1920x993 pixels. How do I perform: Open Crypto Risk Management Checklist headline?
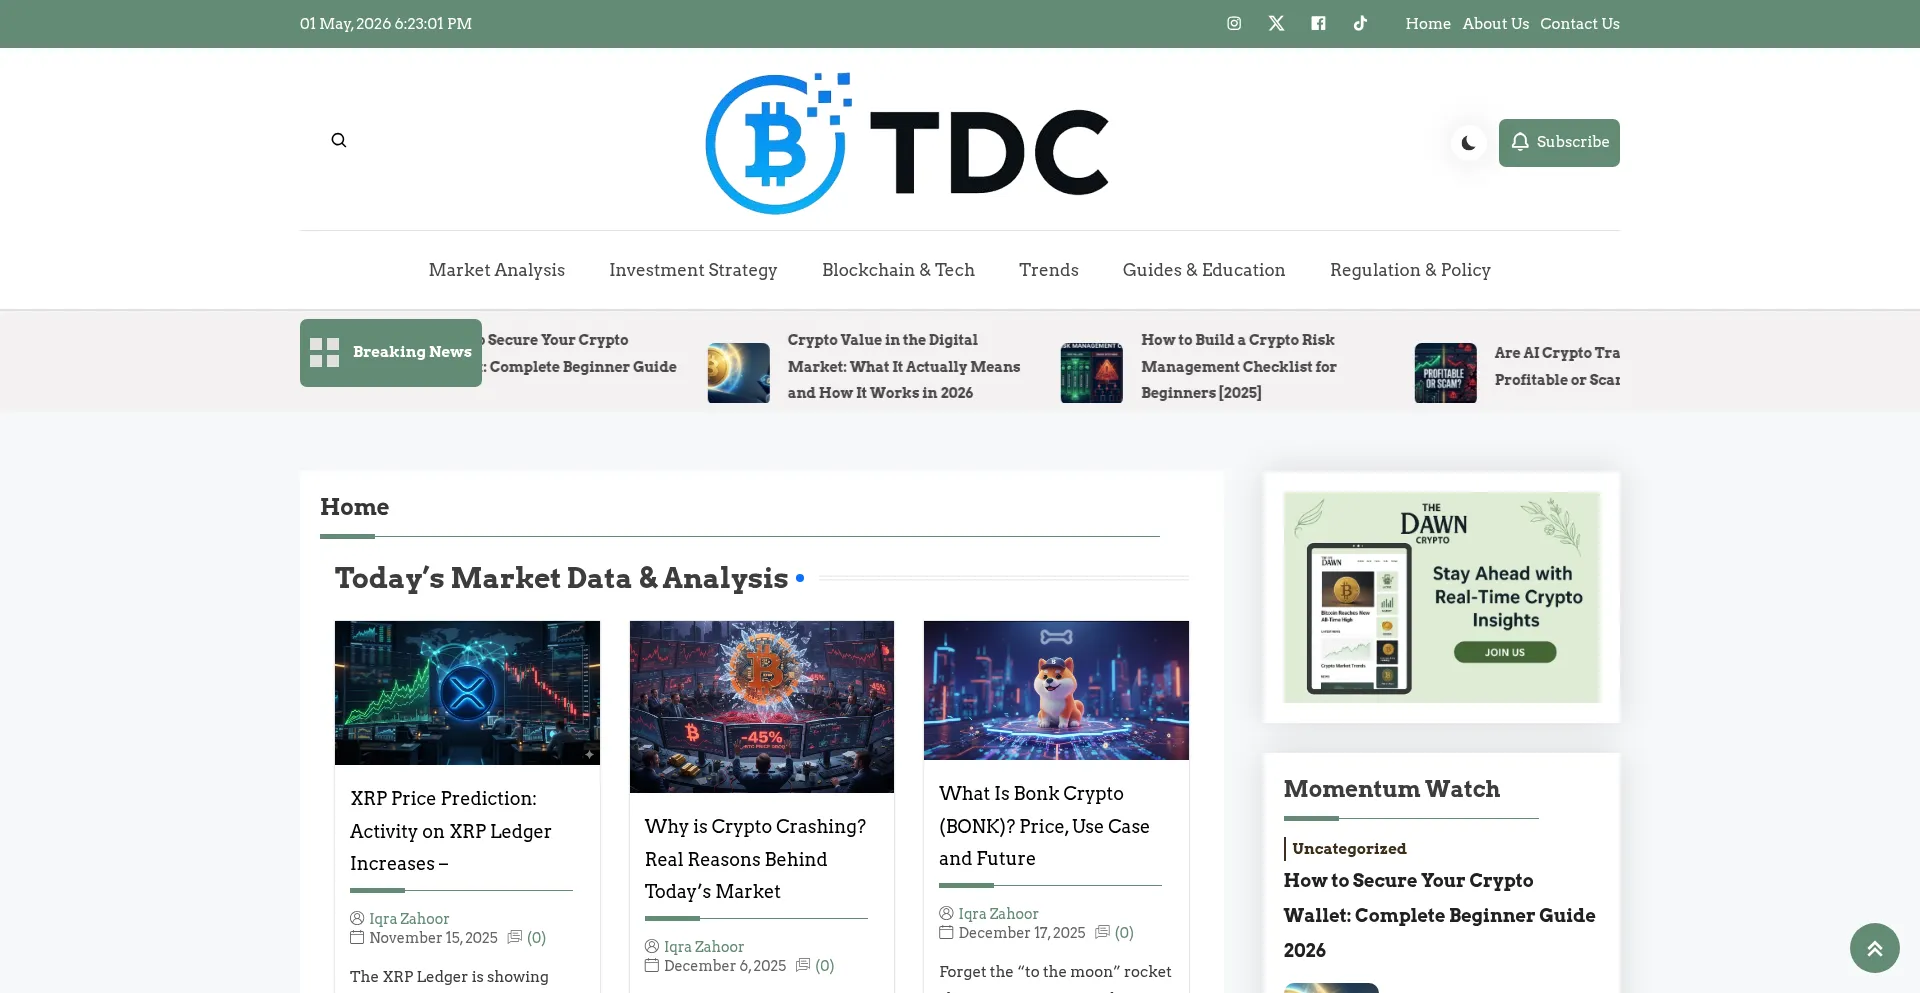1239,366
